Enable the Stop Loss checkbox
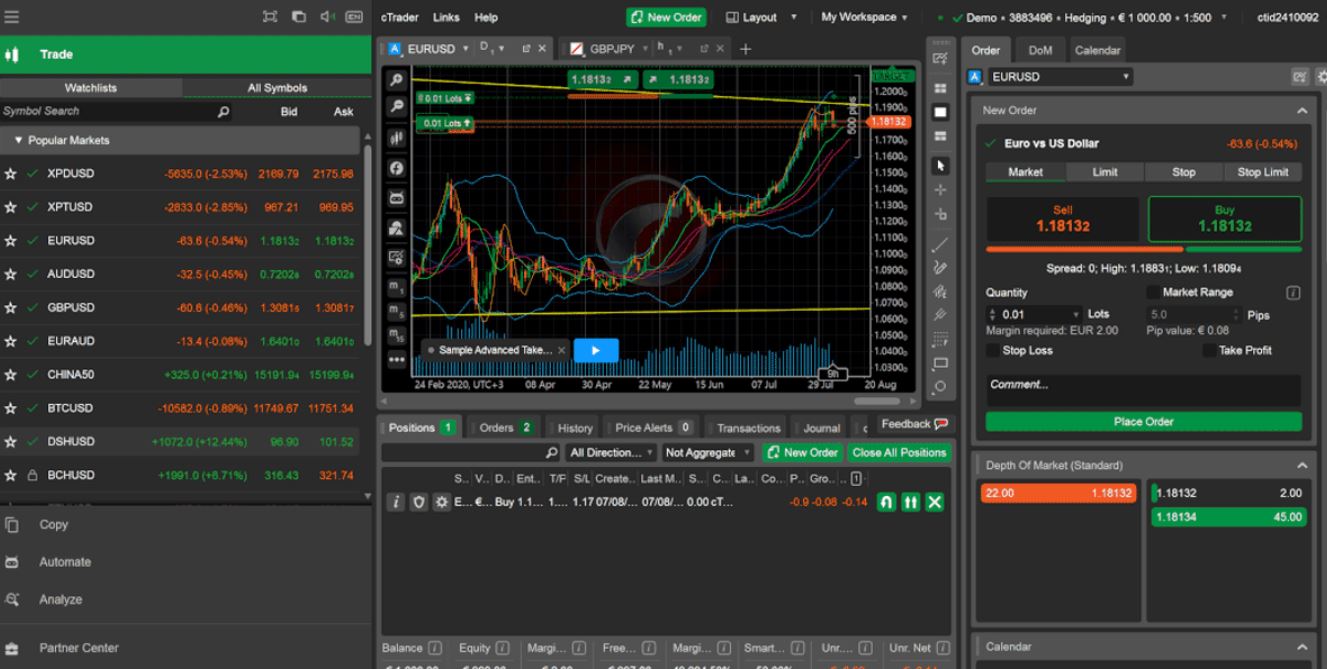Image resolution: width=1327 pixels, height=669 pixels. [x=993, y=350]
